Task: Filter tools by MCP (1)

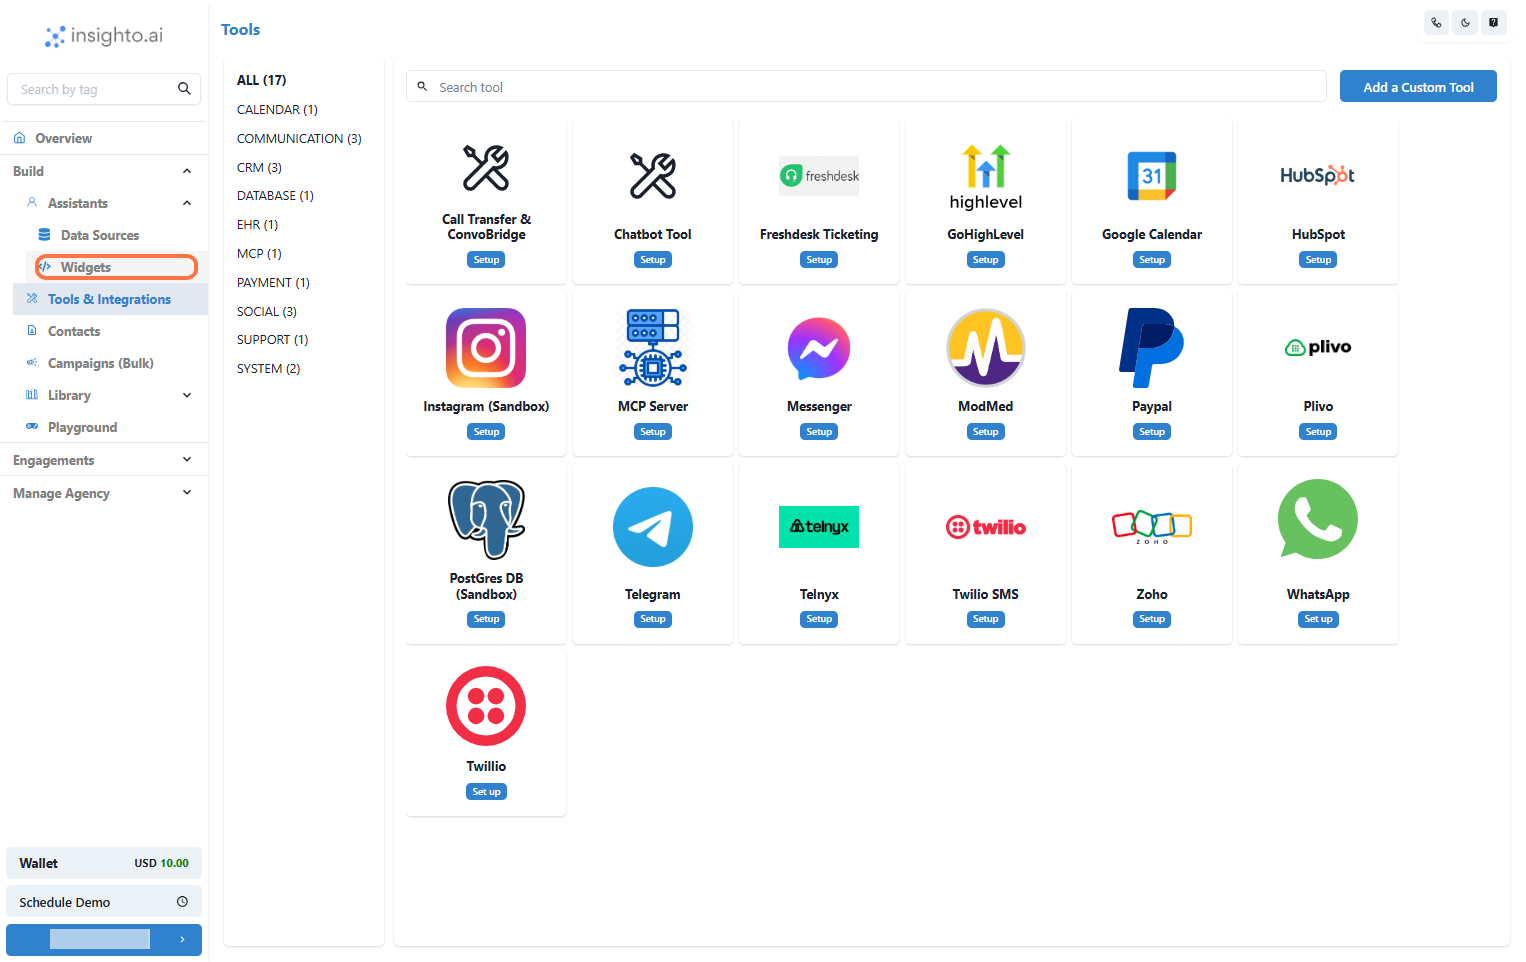Action: [259, 253]
